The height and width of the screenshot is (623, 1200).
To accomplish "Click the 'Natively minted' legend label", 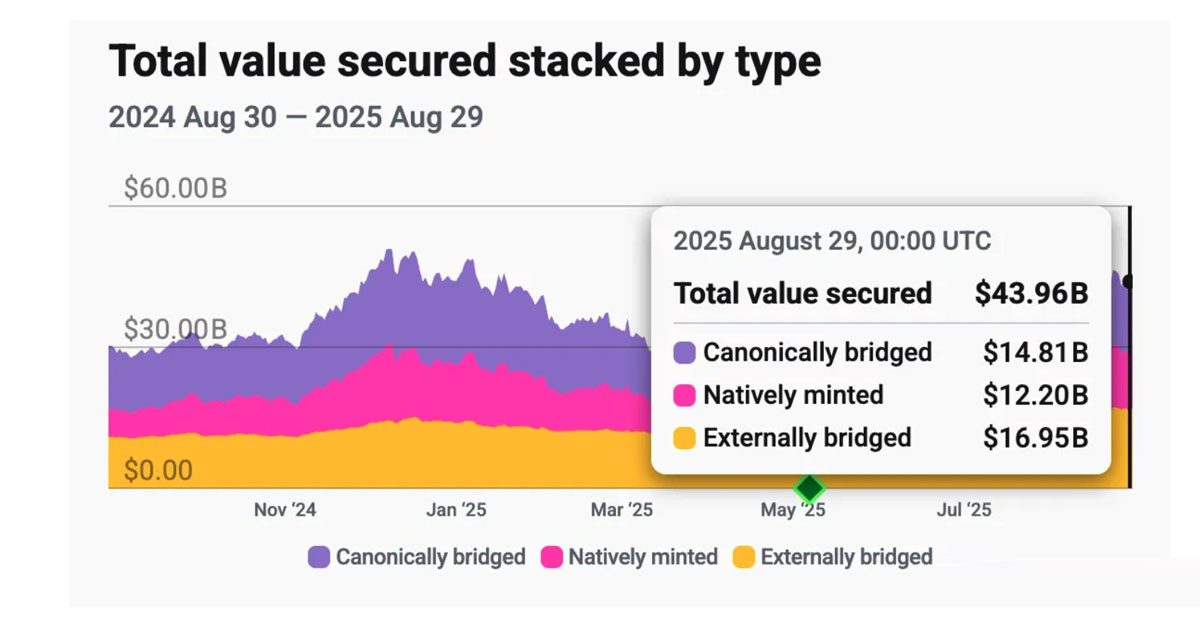I will coord(643,557).
